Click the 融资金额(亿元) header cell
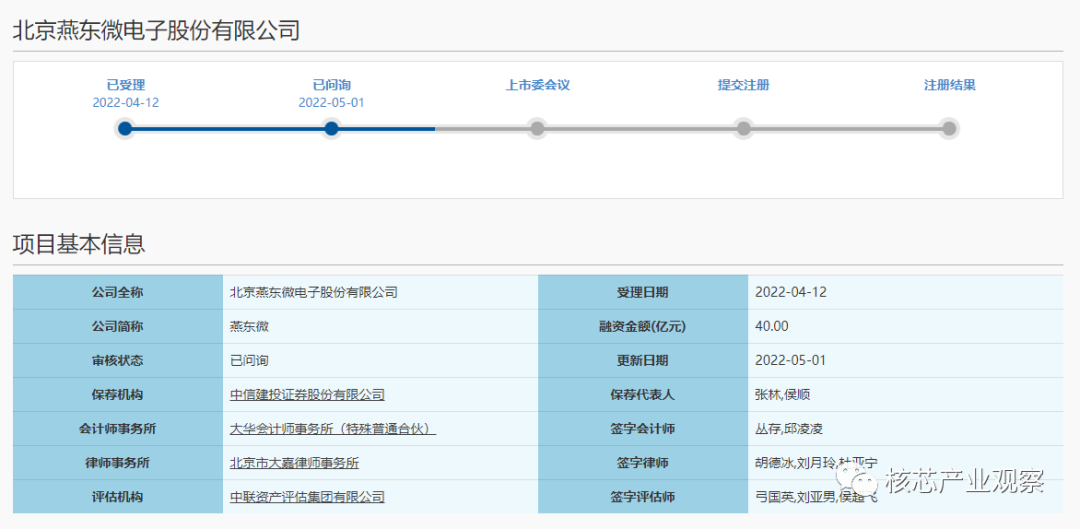Screen dimensions: 1080x529 [x=643, y=326]
